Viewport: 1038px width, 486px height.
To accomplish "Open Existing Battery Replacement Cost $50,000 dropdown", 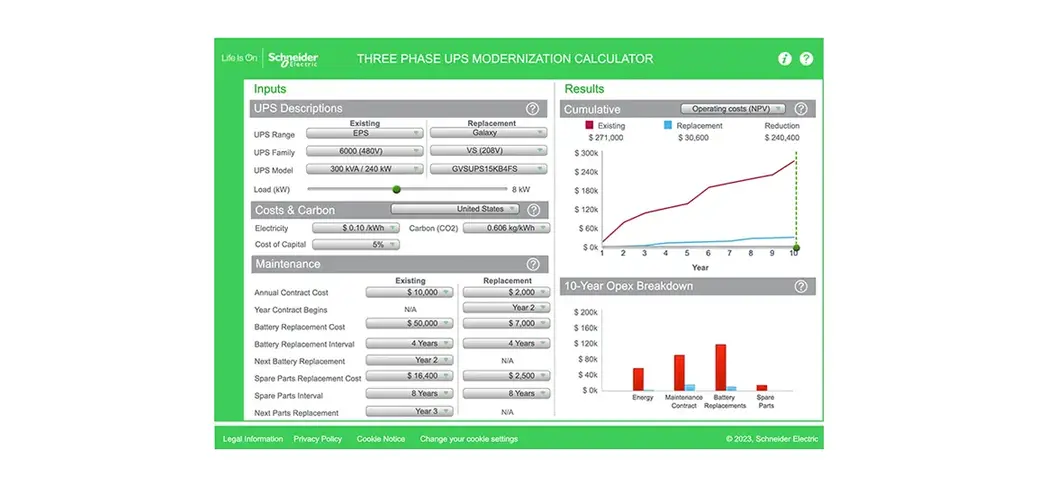I will 410,324.
